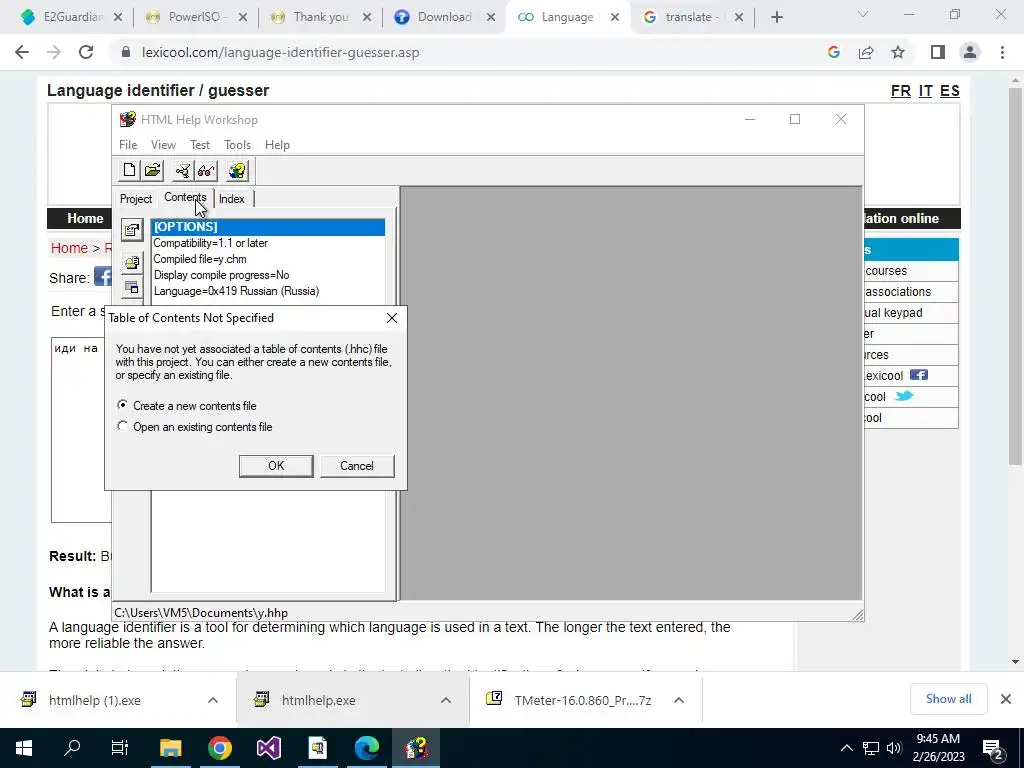Select 'Language=0x419 Russian (Russia)' row
The image size is (1024, 768).
pyautogui.click(x=268, y=291)
